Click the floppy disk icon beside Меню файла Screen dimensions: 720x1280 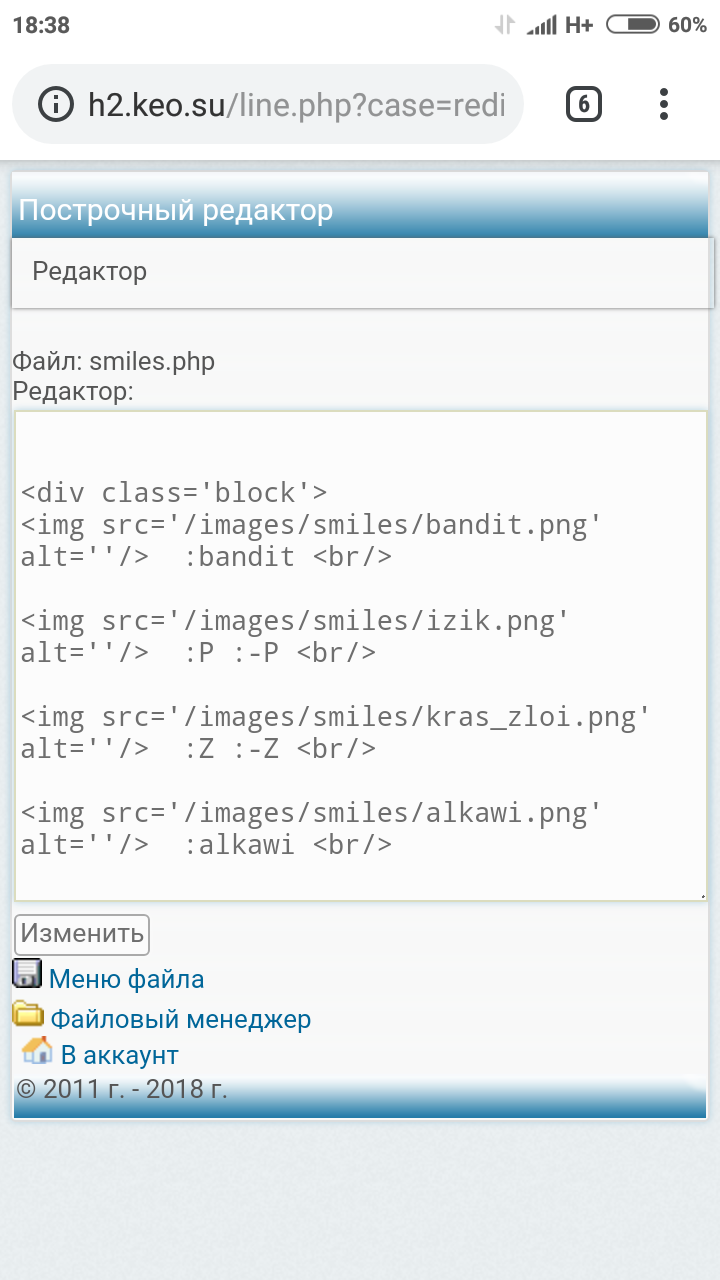(27, 974)
